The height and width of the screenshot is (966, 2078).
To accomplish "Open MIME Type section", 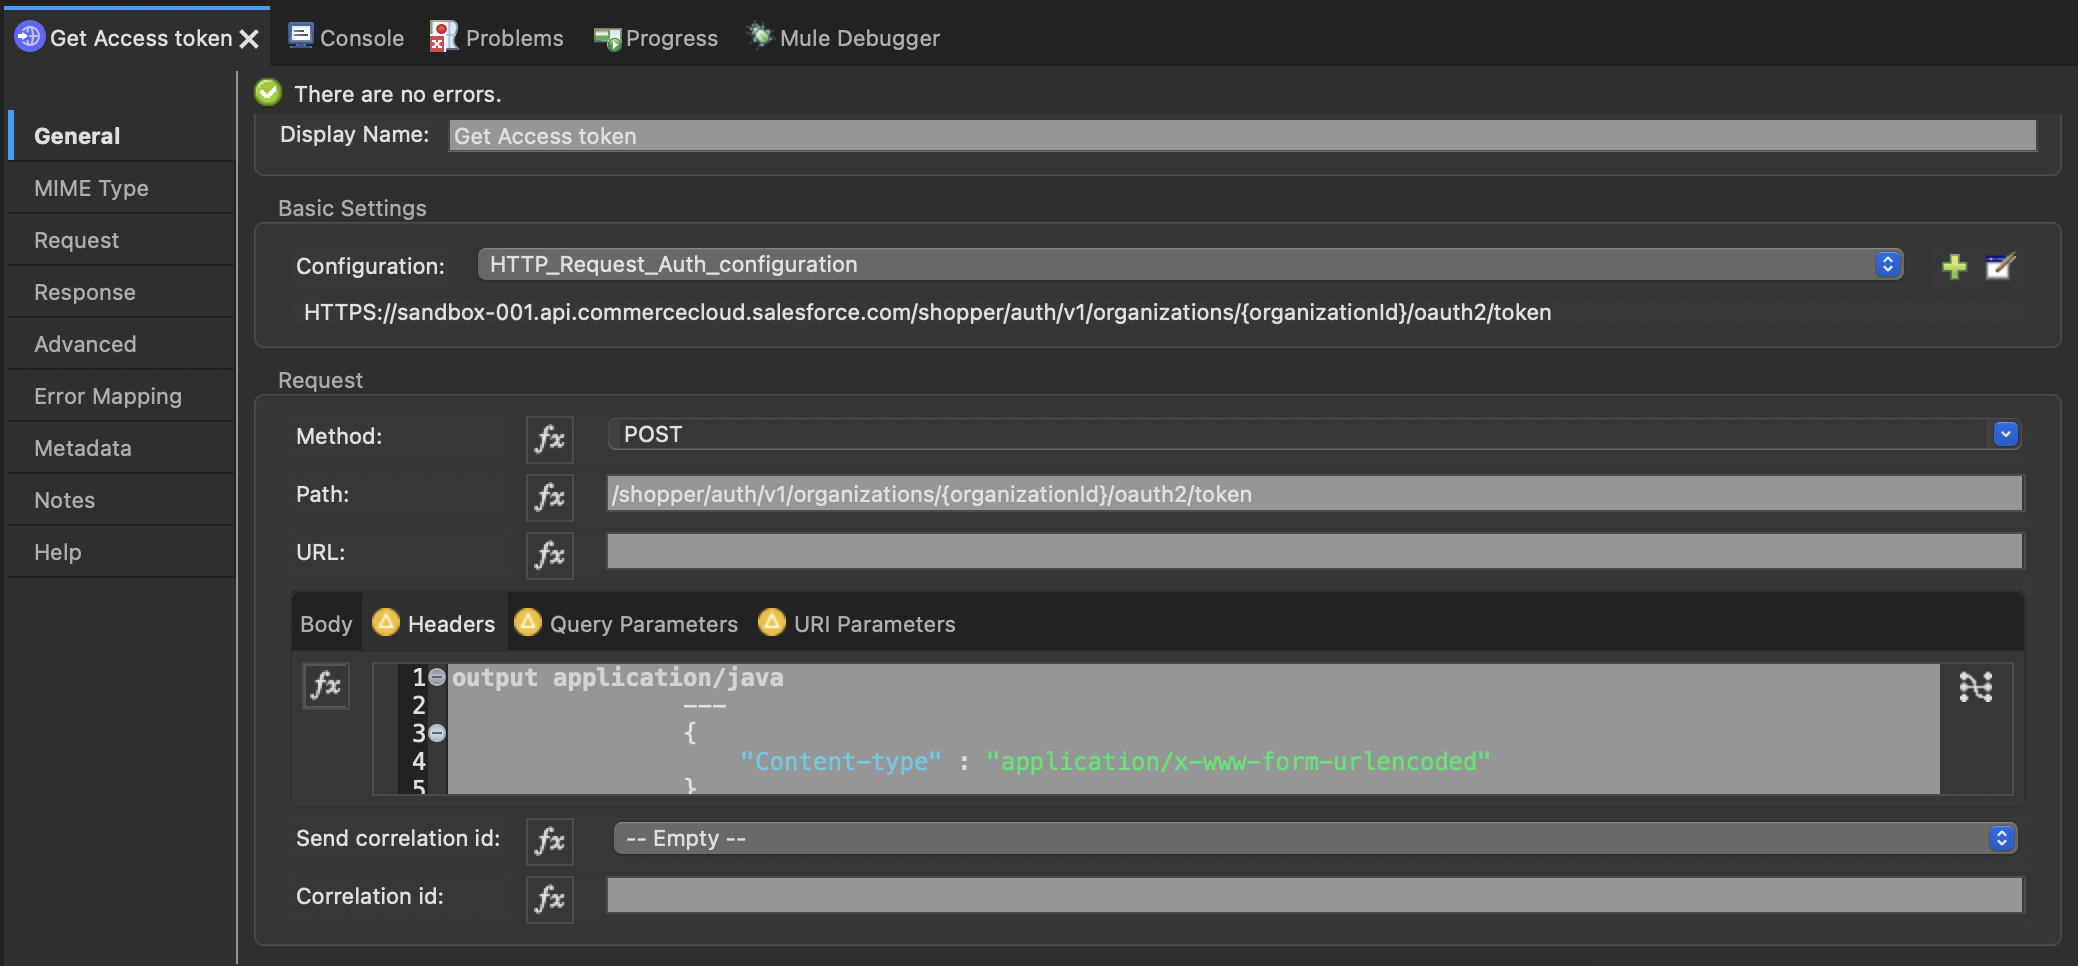I will point(121,188).
